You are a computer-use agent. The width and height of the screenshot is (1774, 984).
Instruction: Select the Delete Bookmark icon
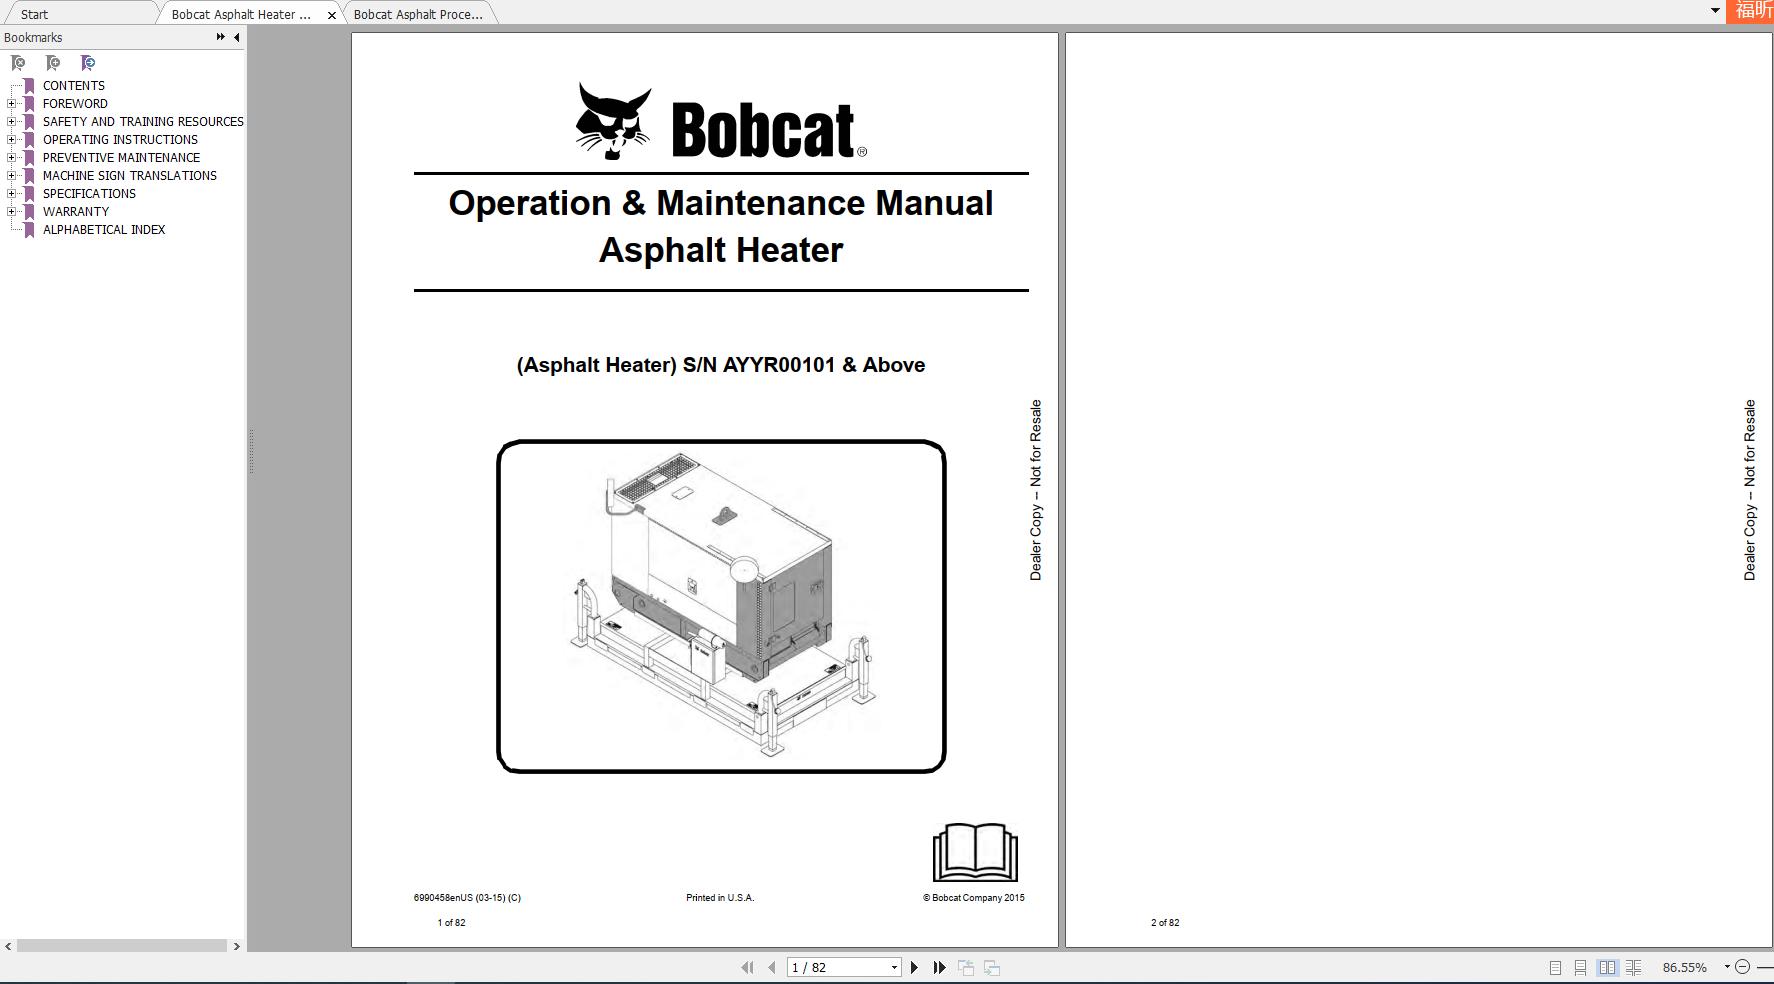coord(19,62)
